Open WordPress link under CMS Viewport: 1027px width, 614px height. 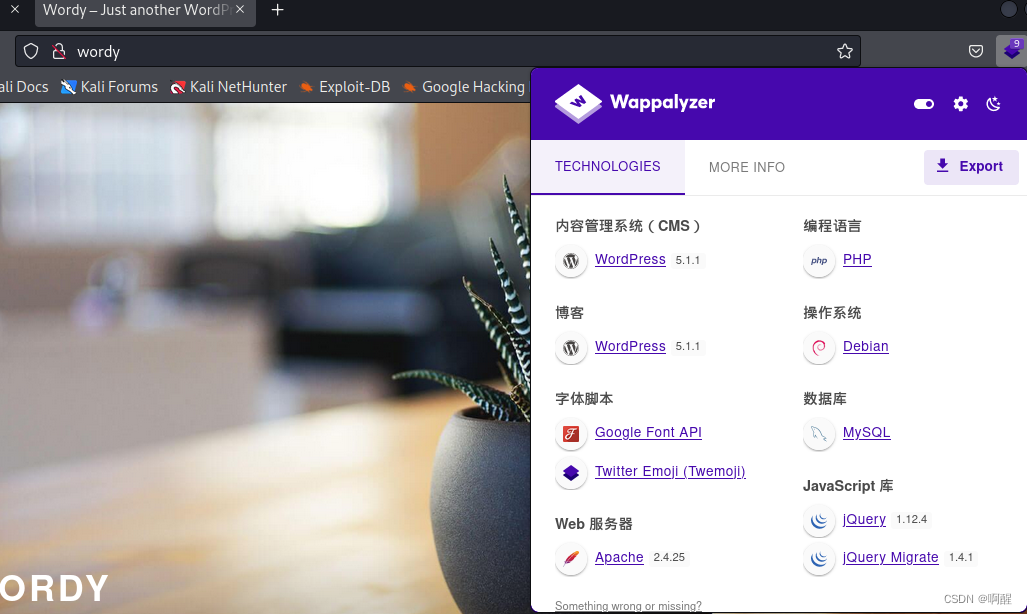[x=630, y=259]
